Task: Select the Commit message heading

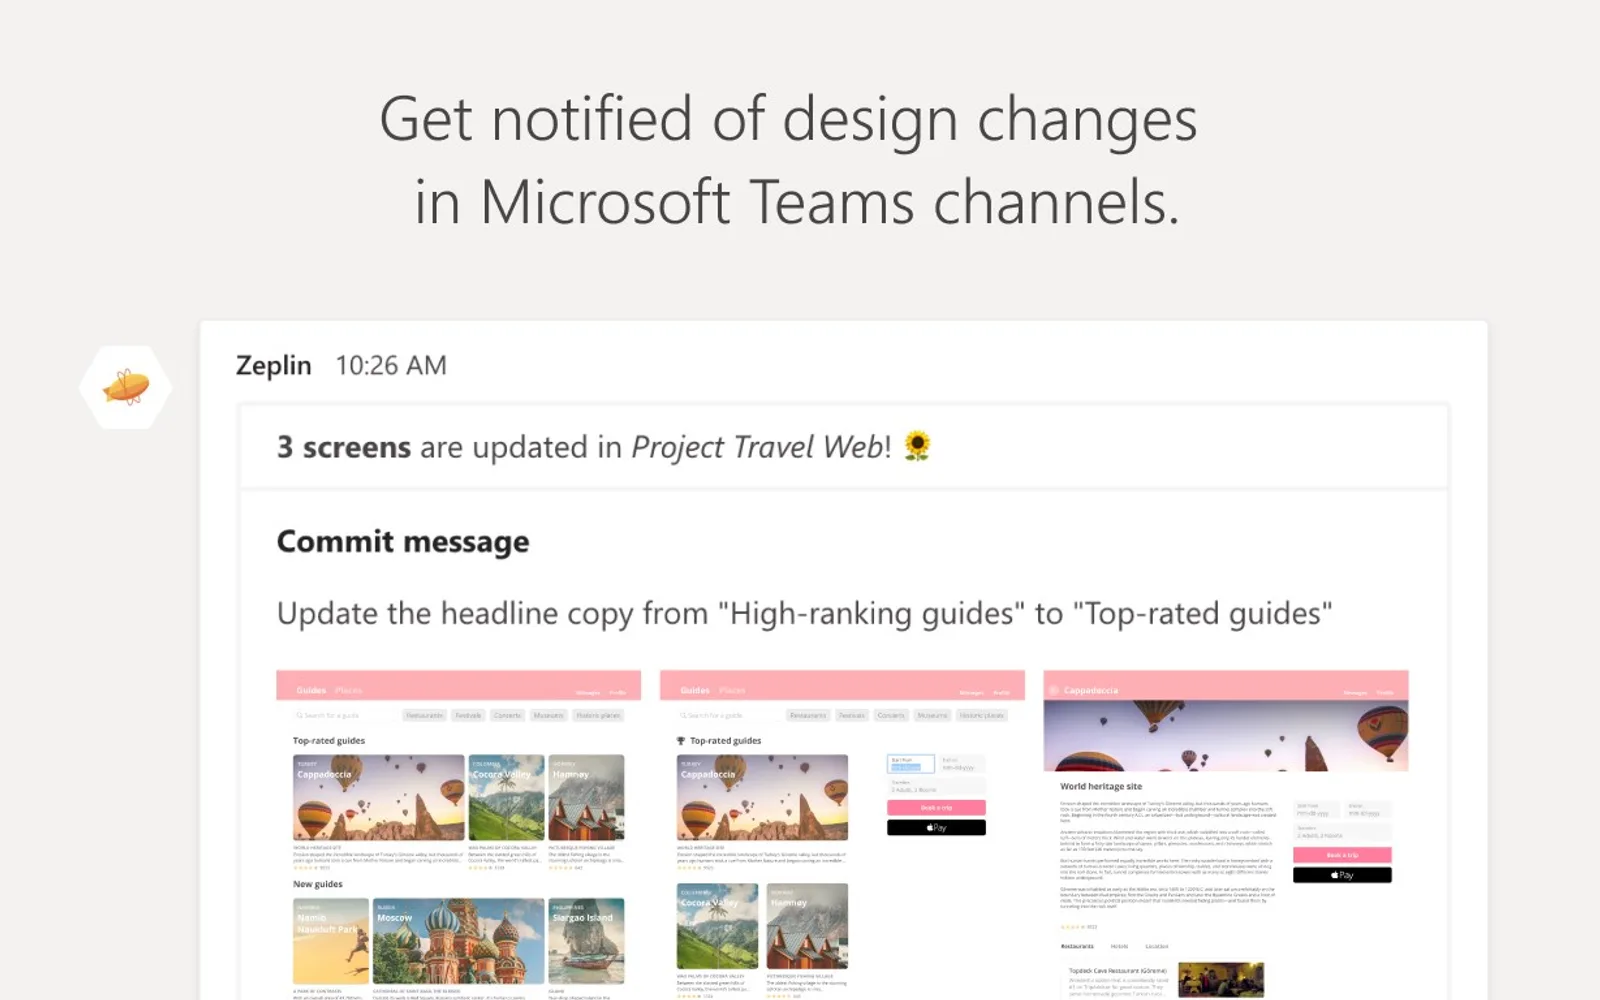Action: coord(403,541)
